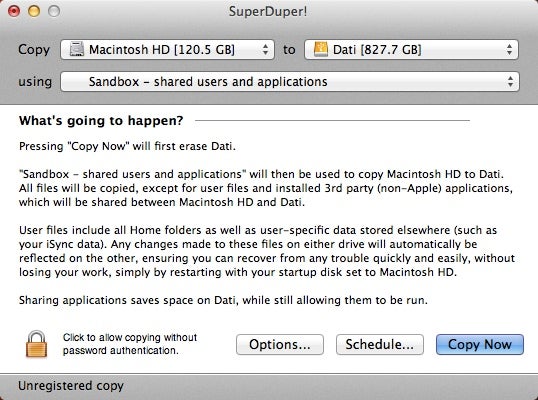Start backup with Copy Now
Viewport: 538px width, 400px height.
click(480, 344)
